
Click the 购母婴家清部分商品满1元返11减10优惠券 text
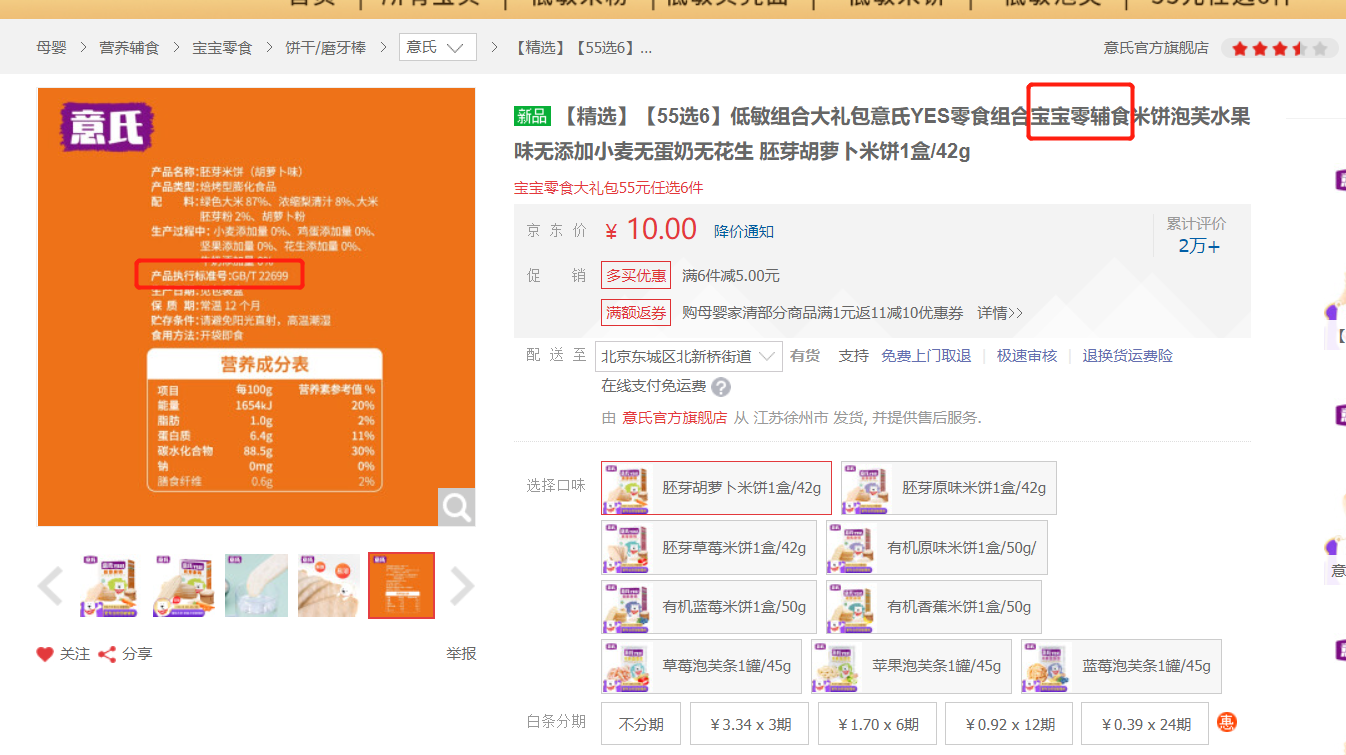[x=823, y=313]
